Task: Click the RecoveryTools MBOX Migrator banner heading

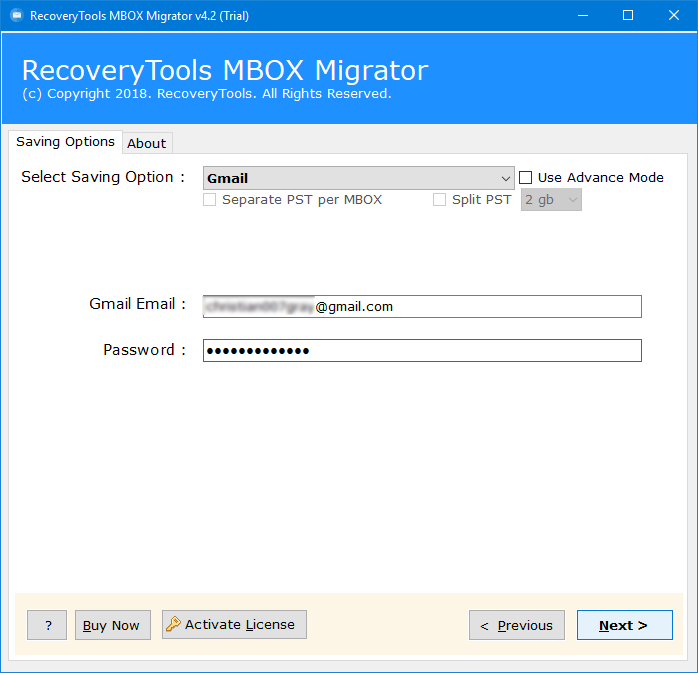Action: 225,70
